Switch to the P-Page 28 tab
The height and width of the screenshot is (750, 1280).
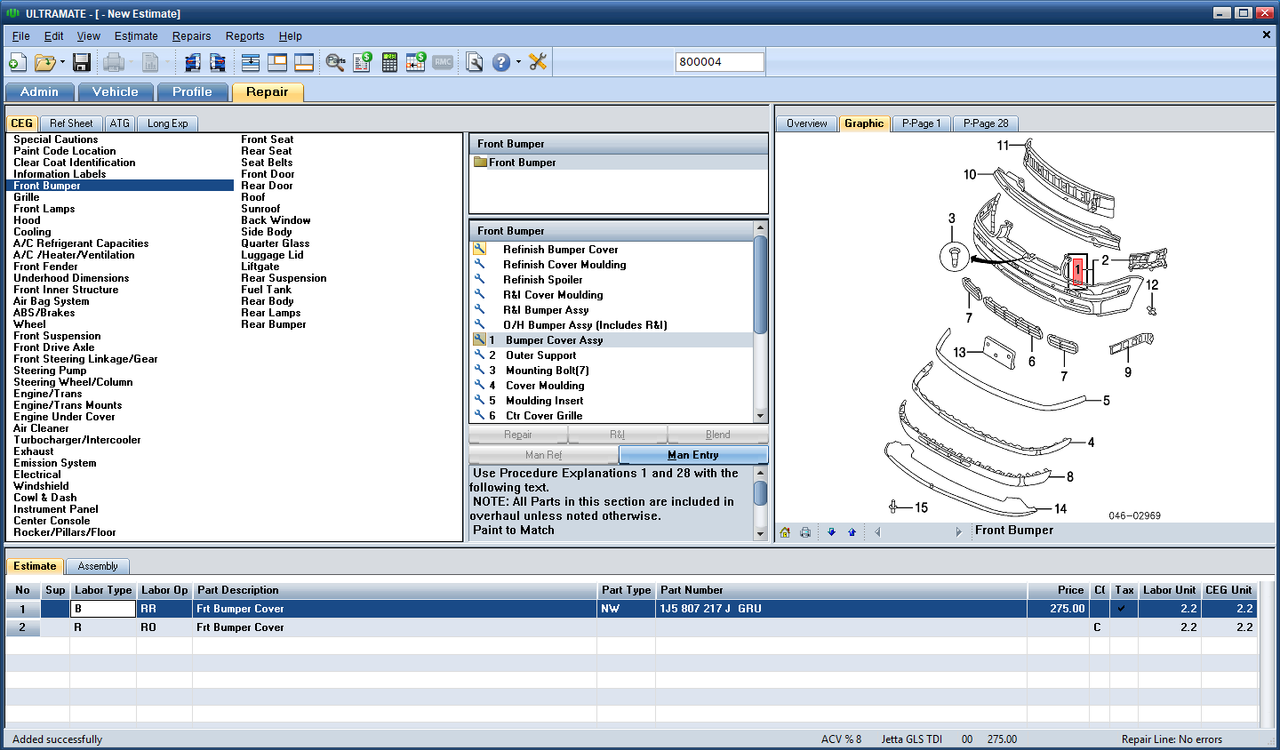[985, 123]
